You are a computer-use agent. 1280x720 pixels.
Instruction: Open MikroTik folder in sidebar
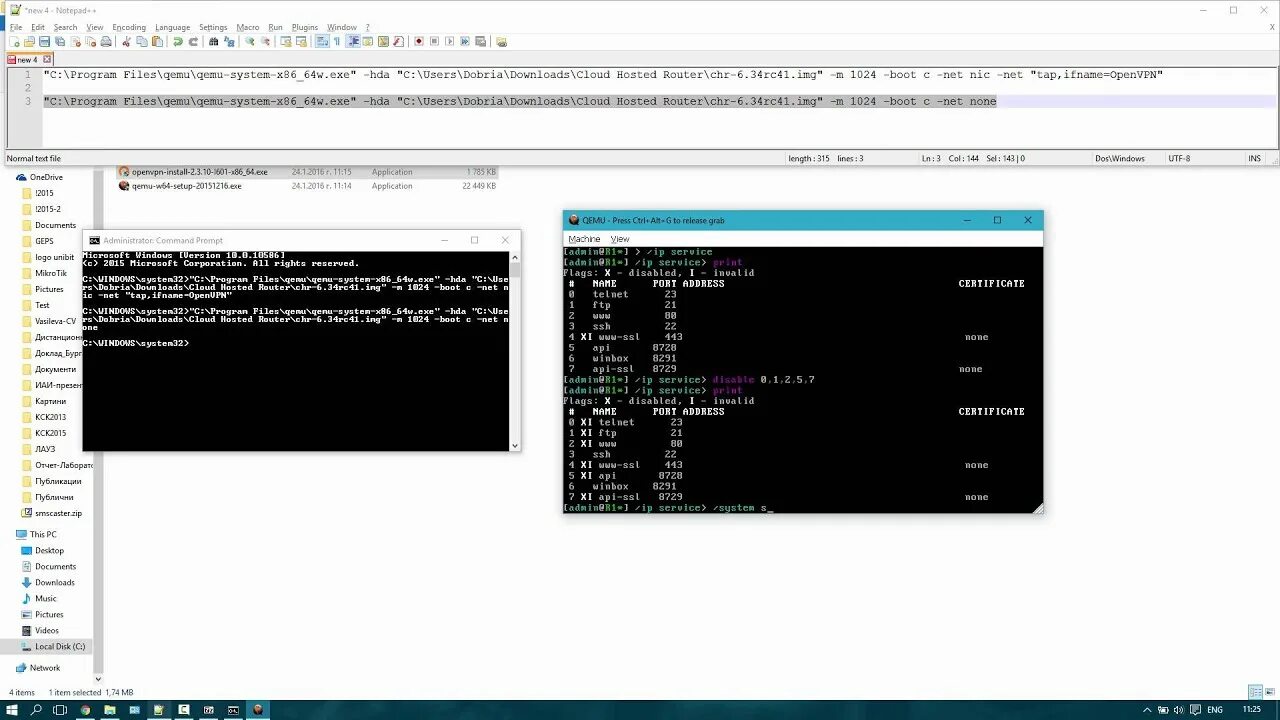coord(51,273)
